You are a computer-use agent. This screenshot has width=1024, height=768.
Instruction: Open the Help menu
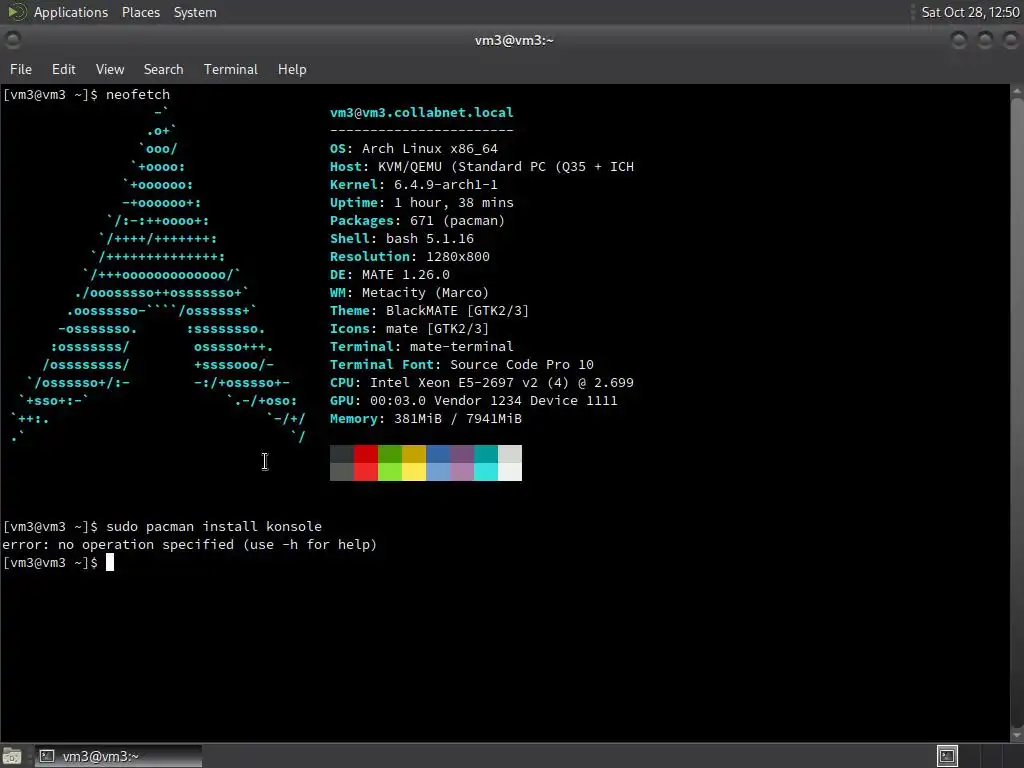click(x=292, y=69)
